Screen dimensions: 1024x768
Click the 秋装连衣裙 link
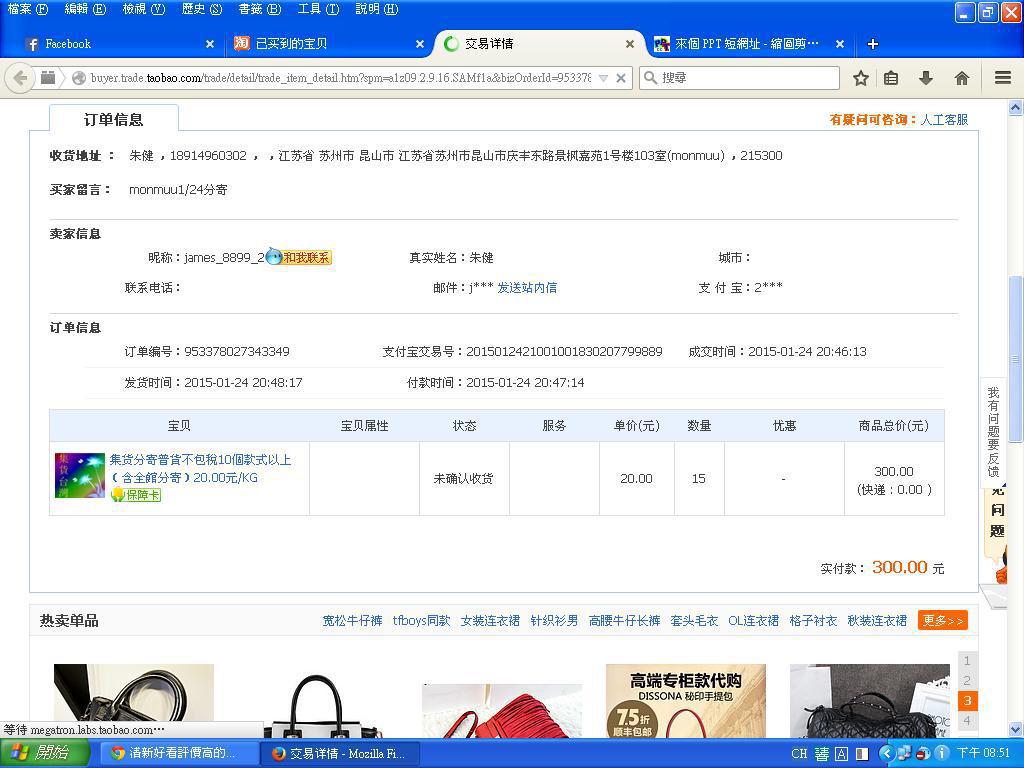[876, 620]
